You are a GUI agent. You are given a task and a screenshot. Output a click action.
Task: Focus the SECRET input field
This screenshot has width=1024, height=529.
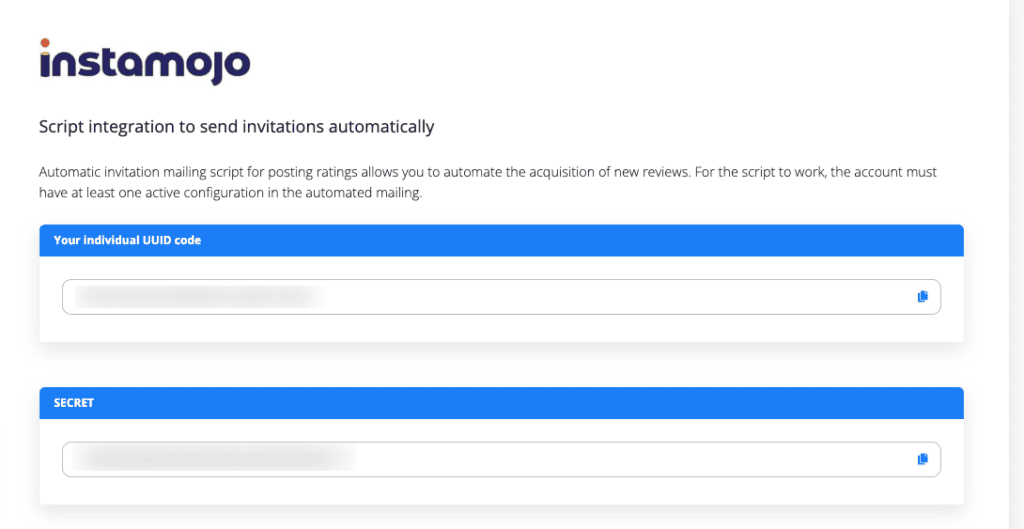(500, 459)
